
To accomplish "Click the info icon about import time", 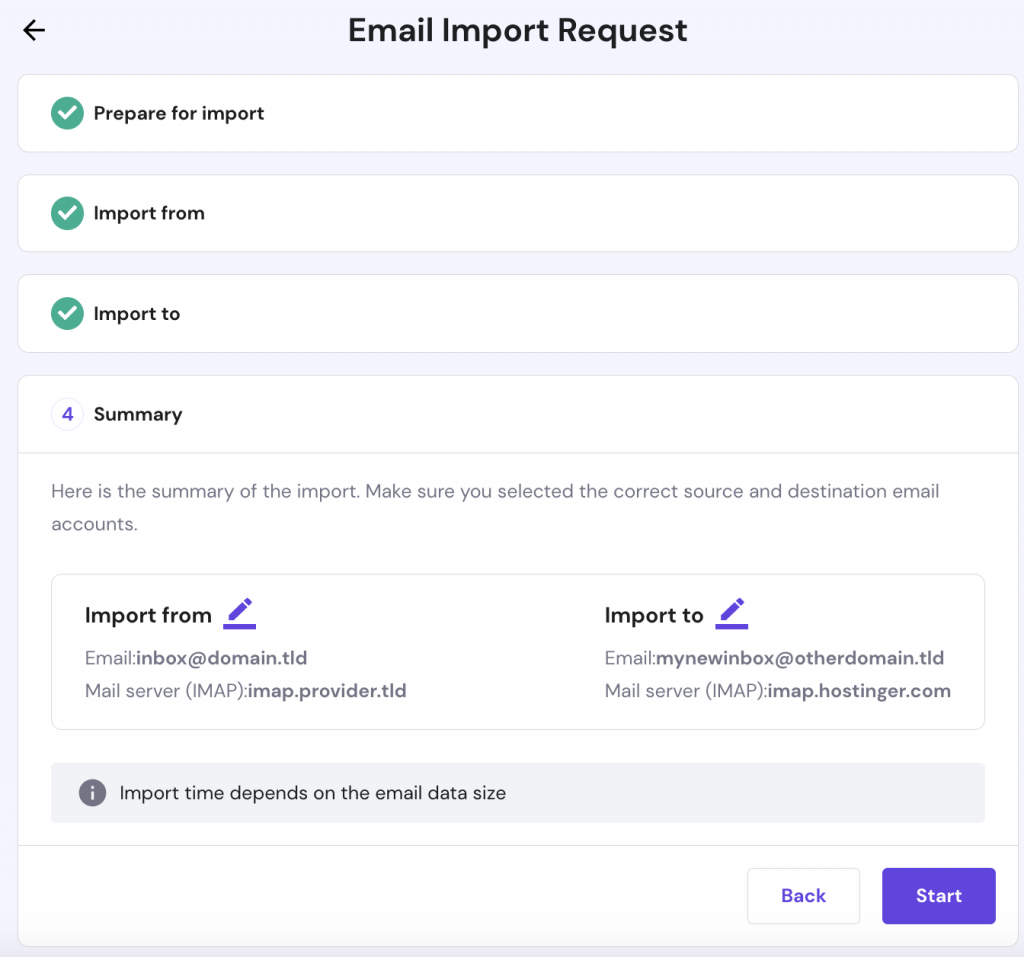I will point(92,793).
